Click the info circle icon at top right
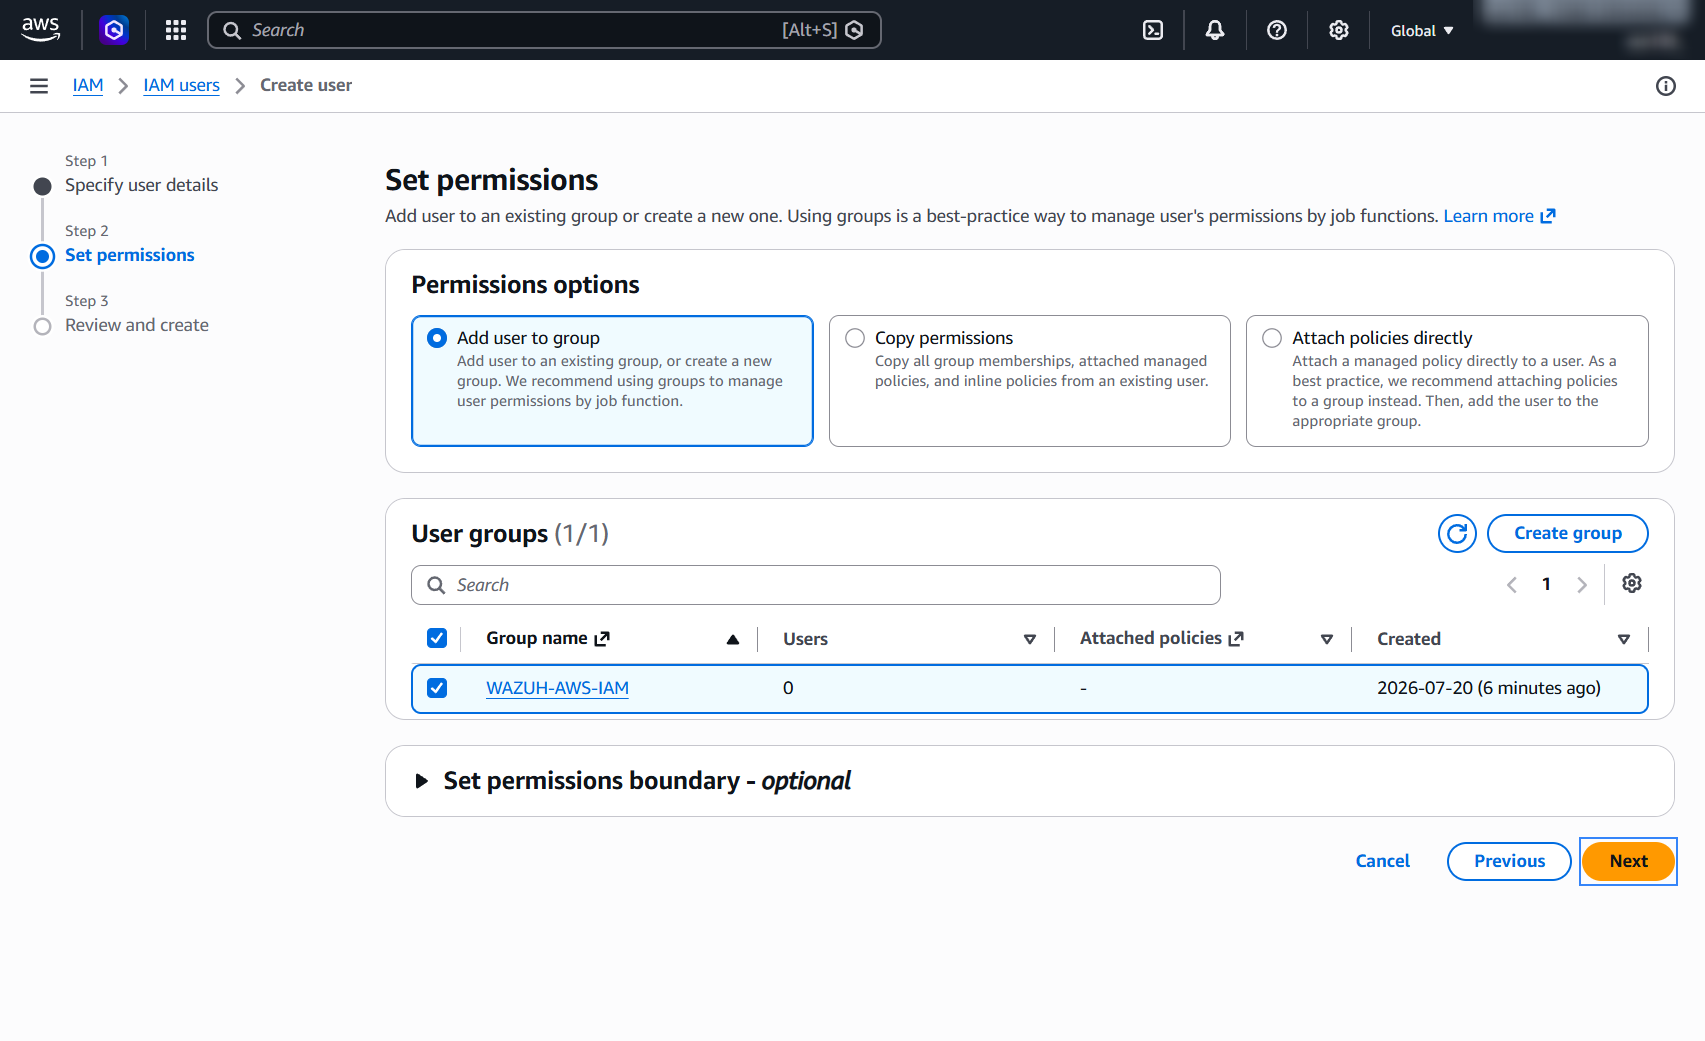Screen dimensions: 1705x1041 (1666, 86)
